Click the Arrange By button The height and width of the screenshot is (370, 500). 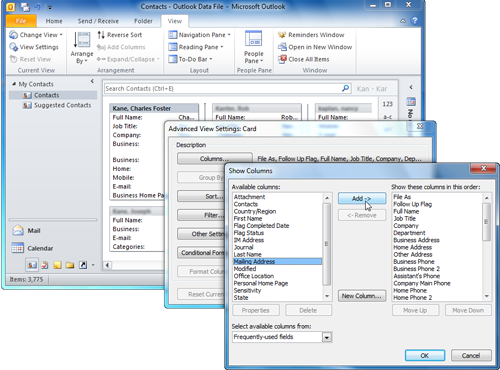pyautogui.click(x=82, y=48)
